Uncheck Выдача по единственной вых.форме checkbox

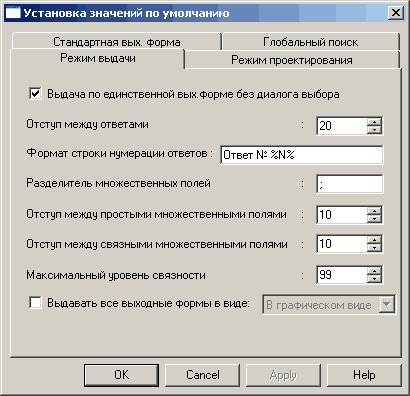point(35,94)
